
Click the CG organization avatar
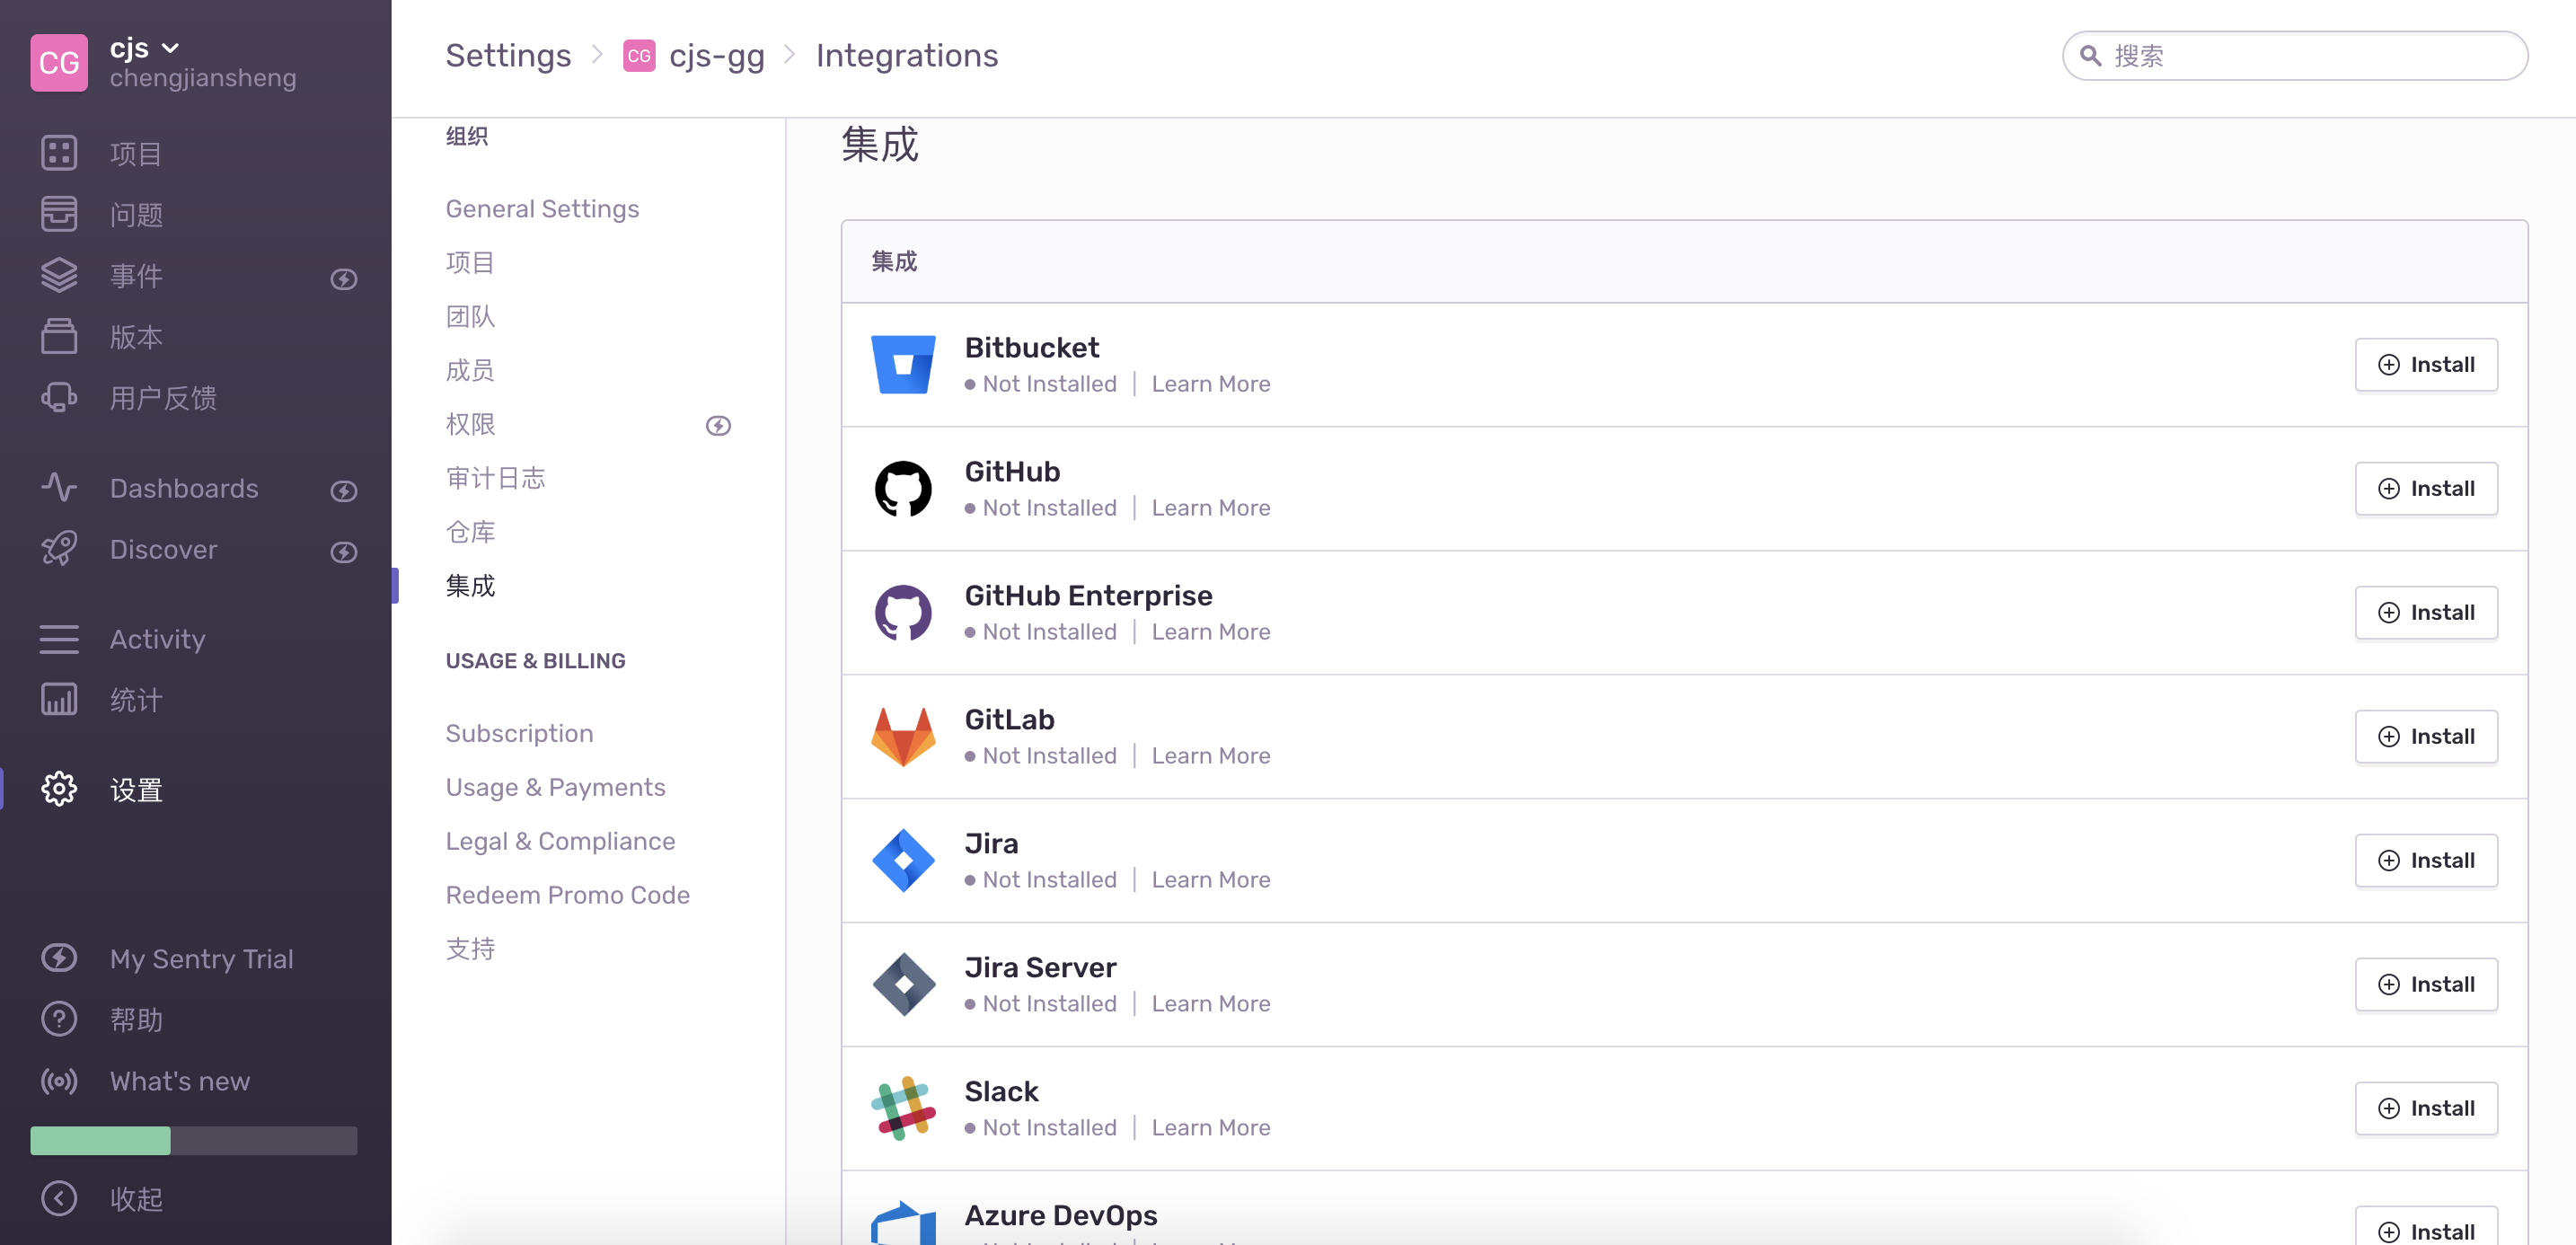[x=59, y=62]
